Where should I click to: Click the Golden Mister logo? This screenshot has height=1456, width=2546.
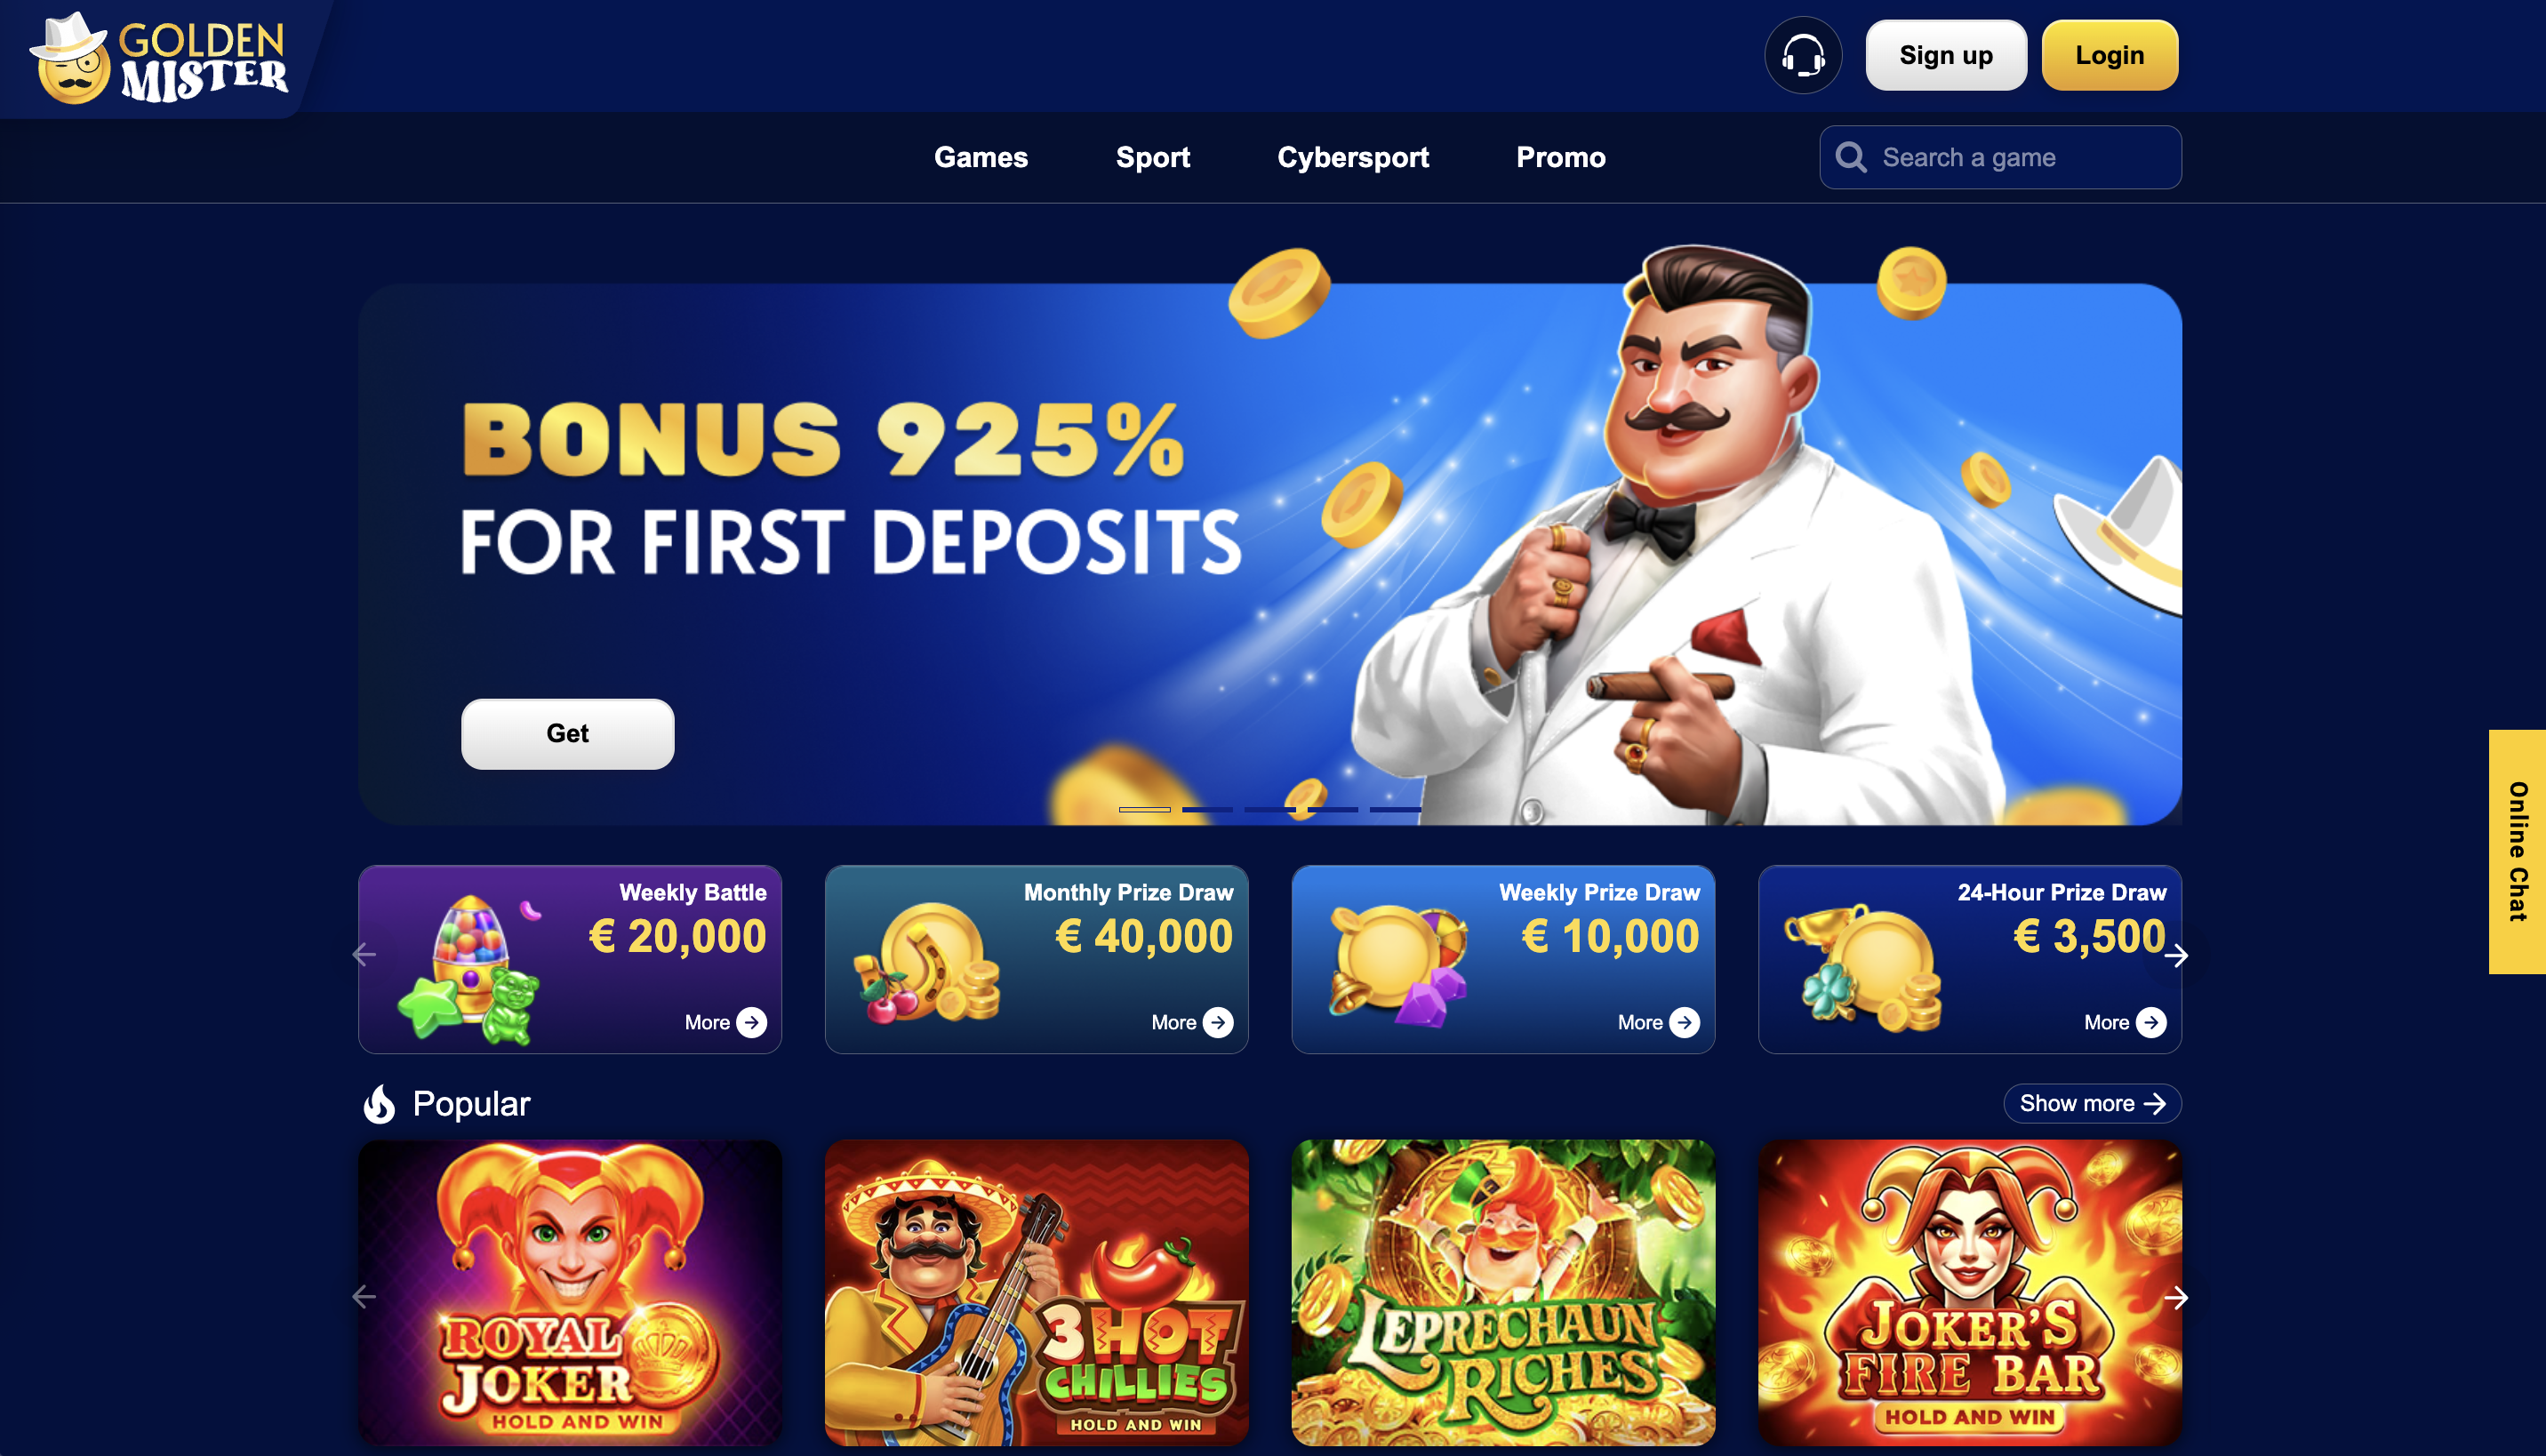coord(160,58)
